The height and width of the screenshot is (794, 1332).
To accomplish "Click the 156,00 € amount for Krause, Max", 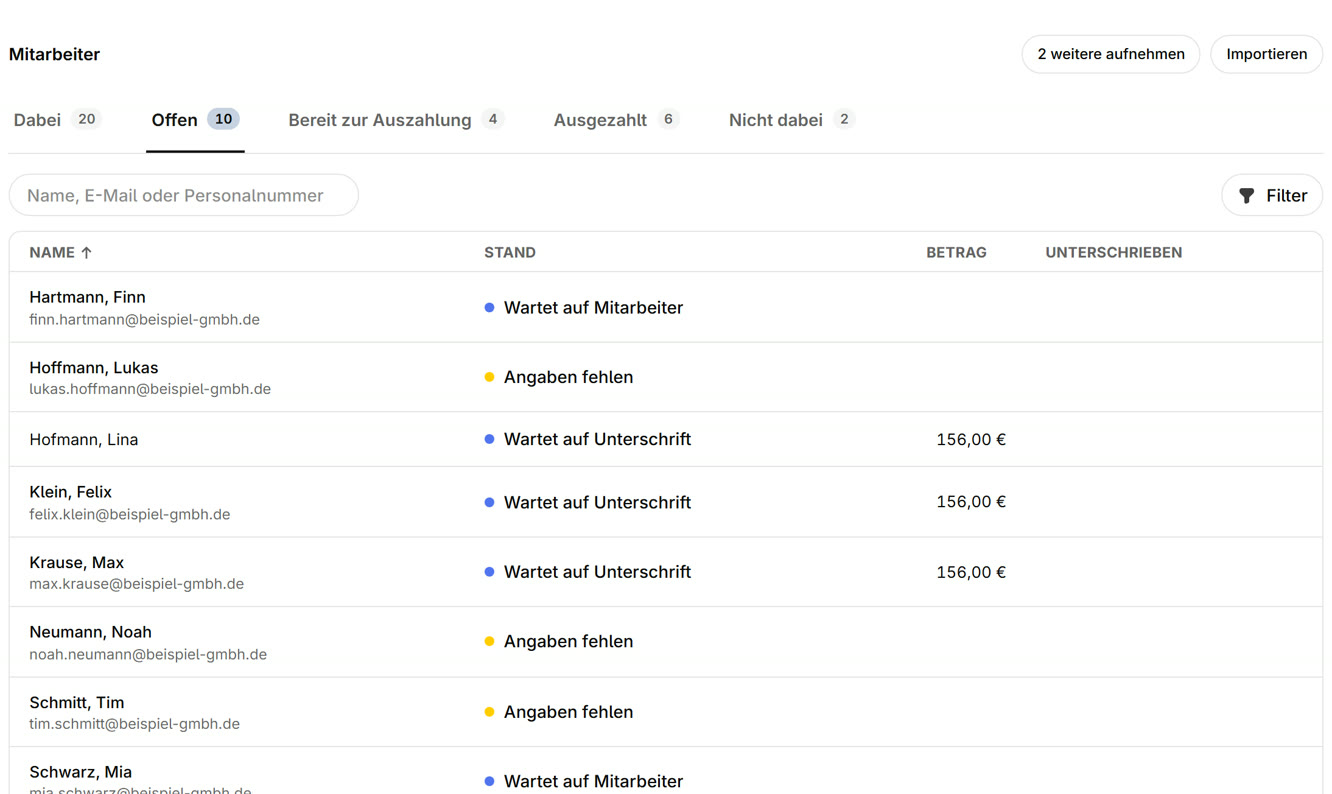I will [x=971, y=572].
